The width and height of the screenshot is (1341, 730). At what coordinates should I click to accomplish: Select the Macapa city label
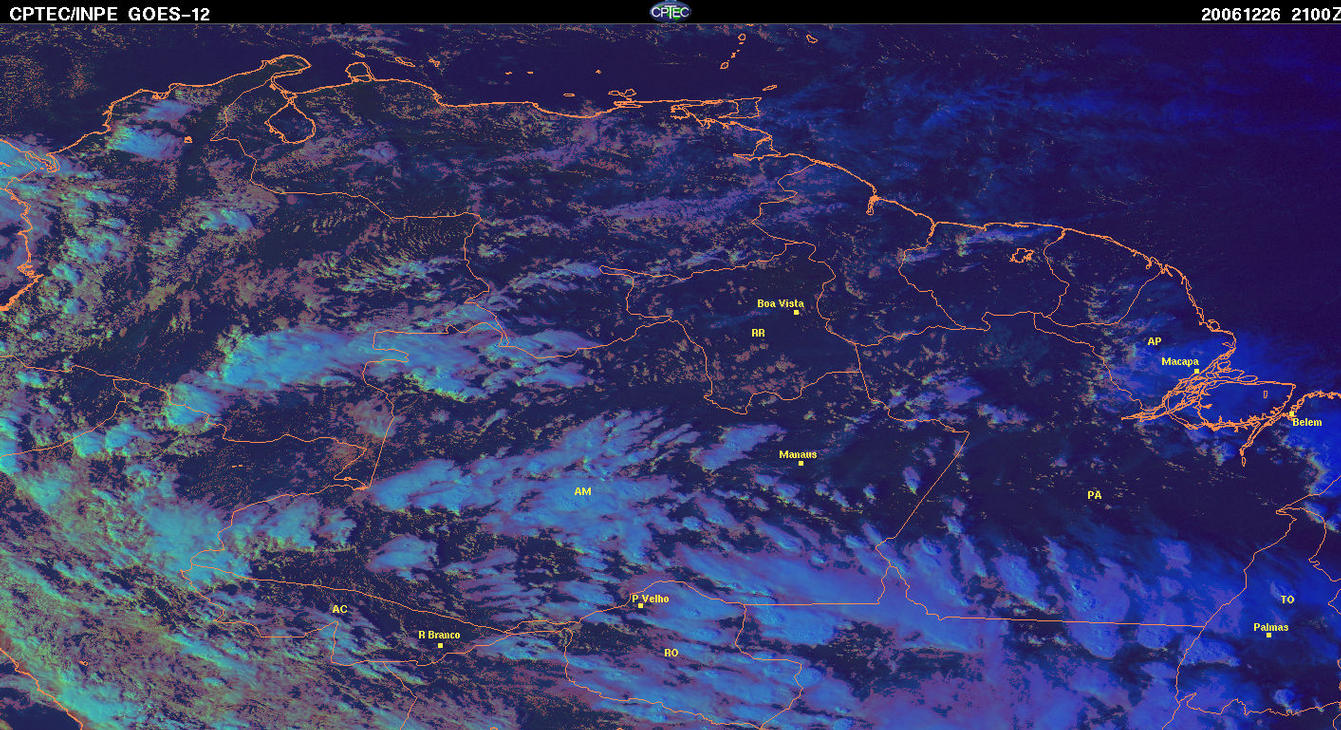[x=1180, y=361]
